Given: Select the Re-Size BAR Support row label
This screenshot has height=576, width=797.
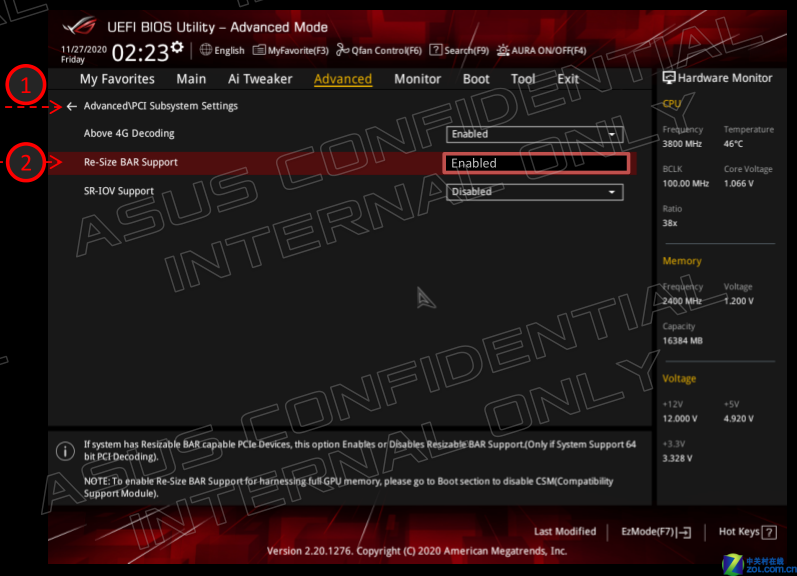Looking at the screenshot, I should [131, 162].
